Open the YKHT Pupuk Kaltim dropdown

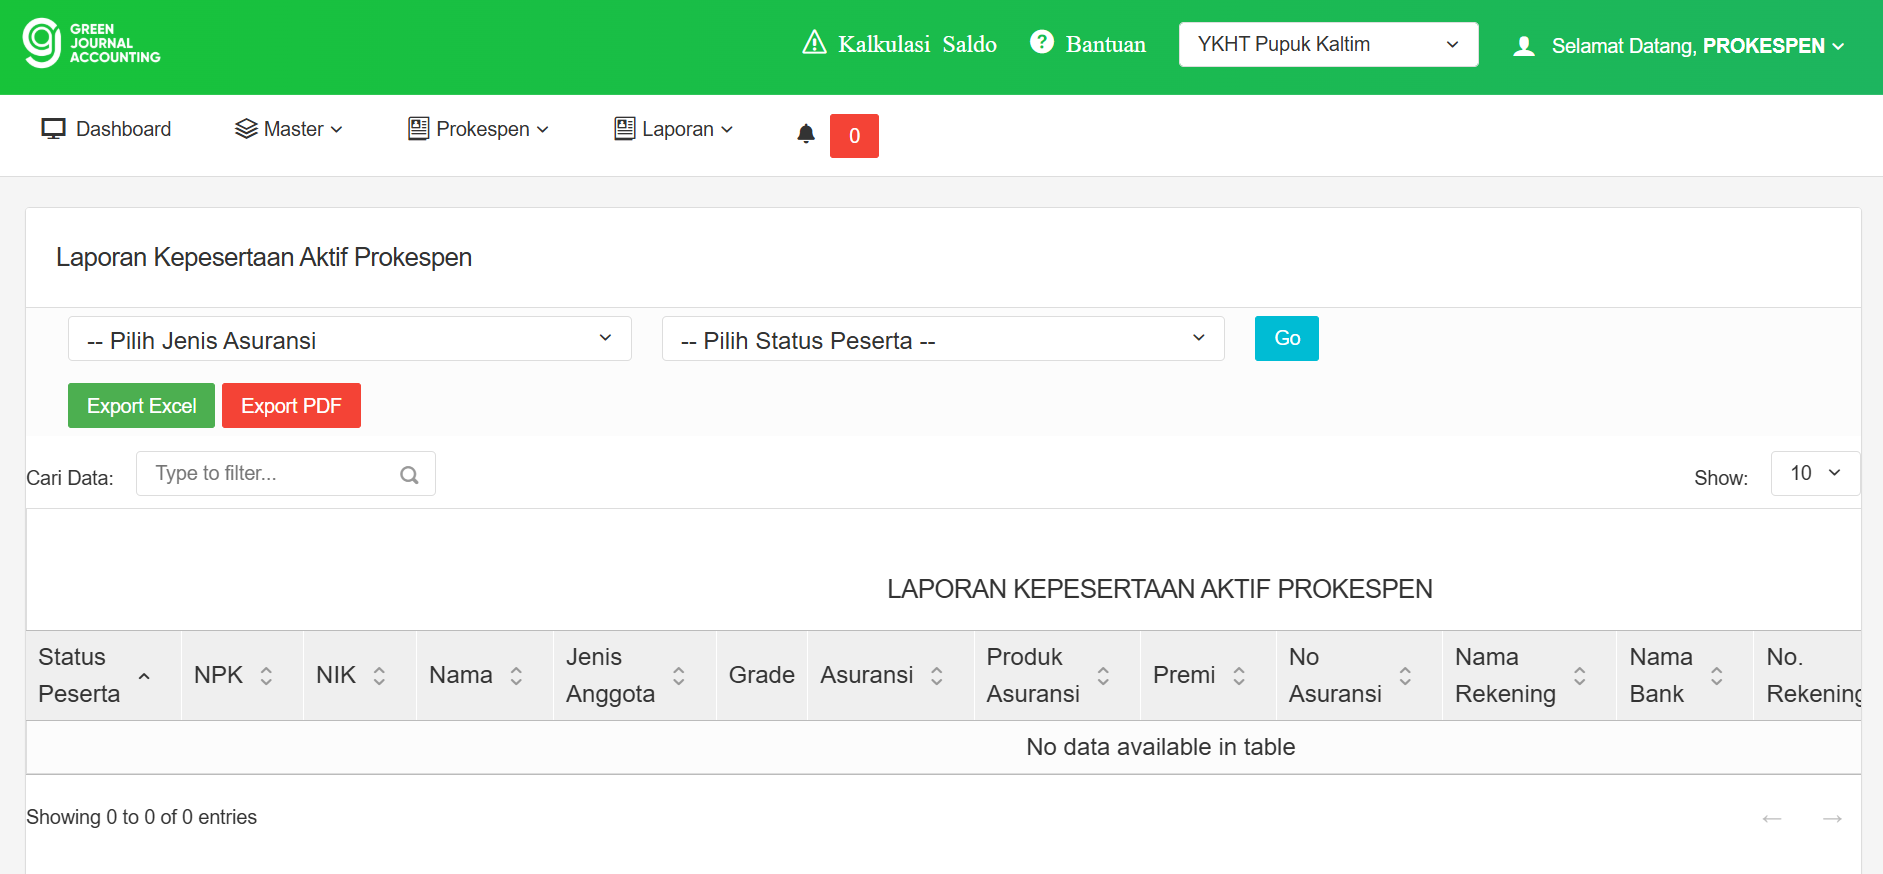pos(1328,45)
